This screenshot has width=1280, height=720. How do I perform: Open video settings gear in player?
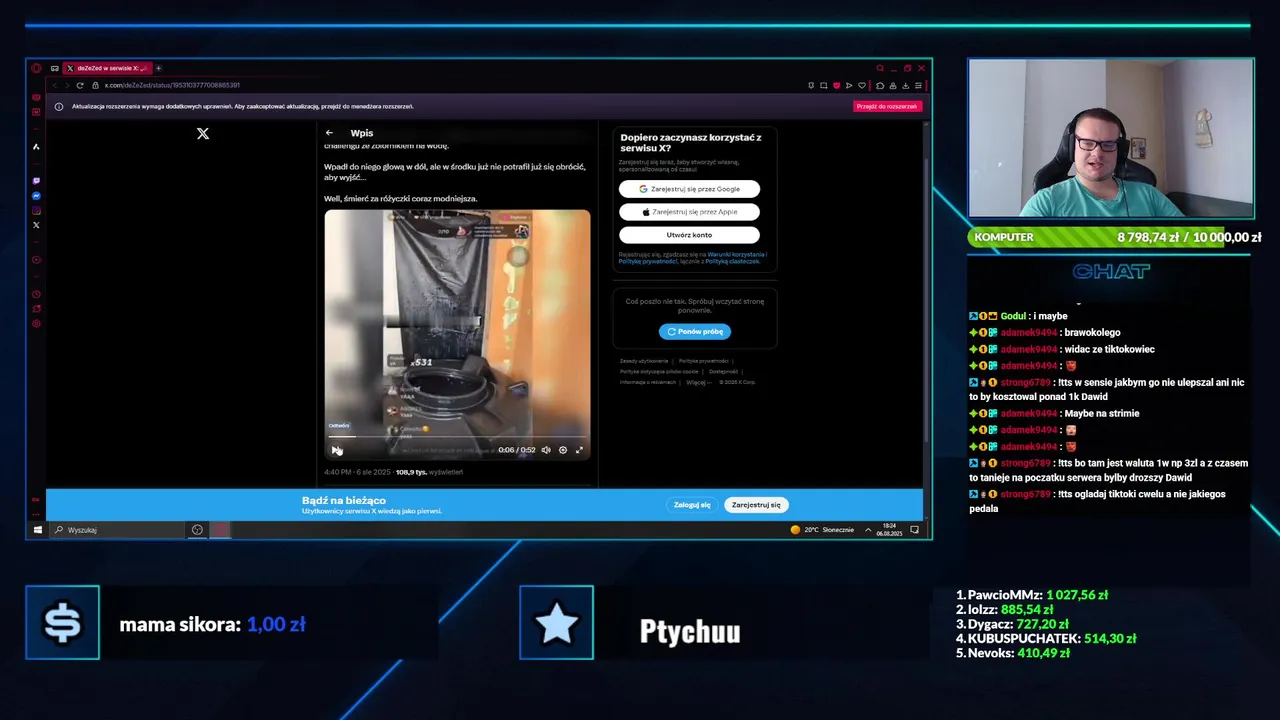tap(563, 450)
